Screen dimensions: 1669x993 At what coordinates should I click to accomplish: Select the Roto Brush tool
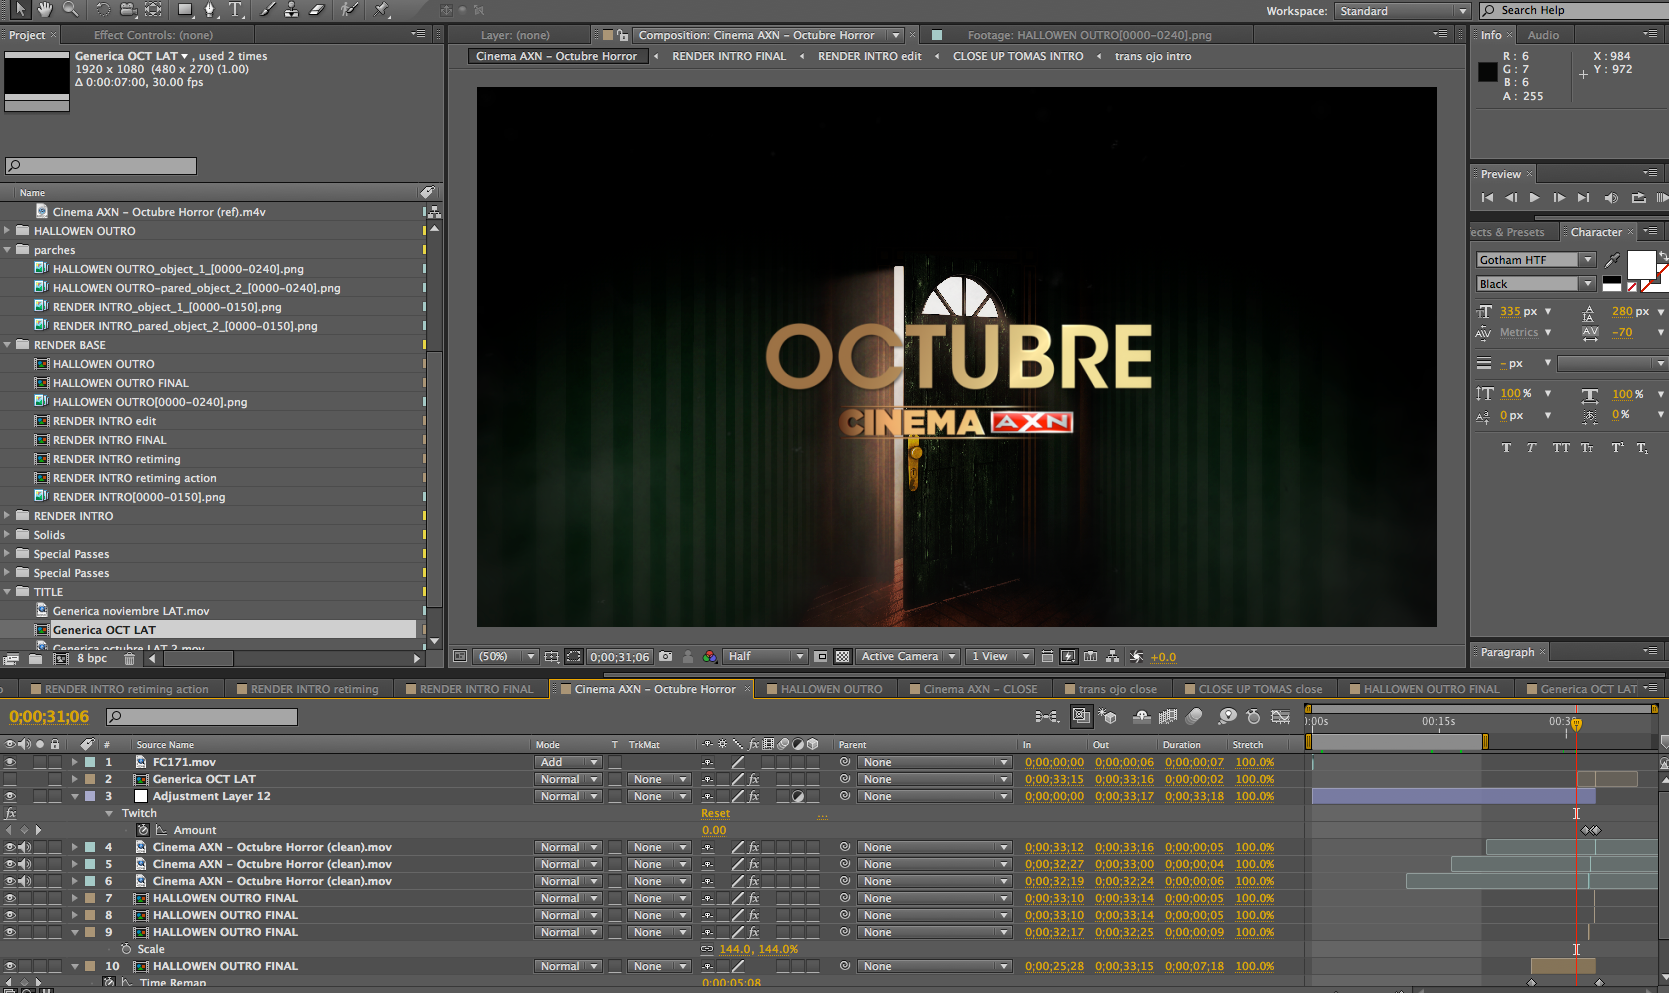click(348, 9)
